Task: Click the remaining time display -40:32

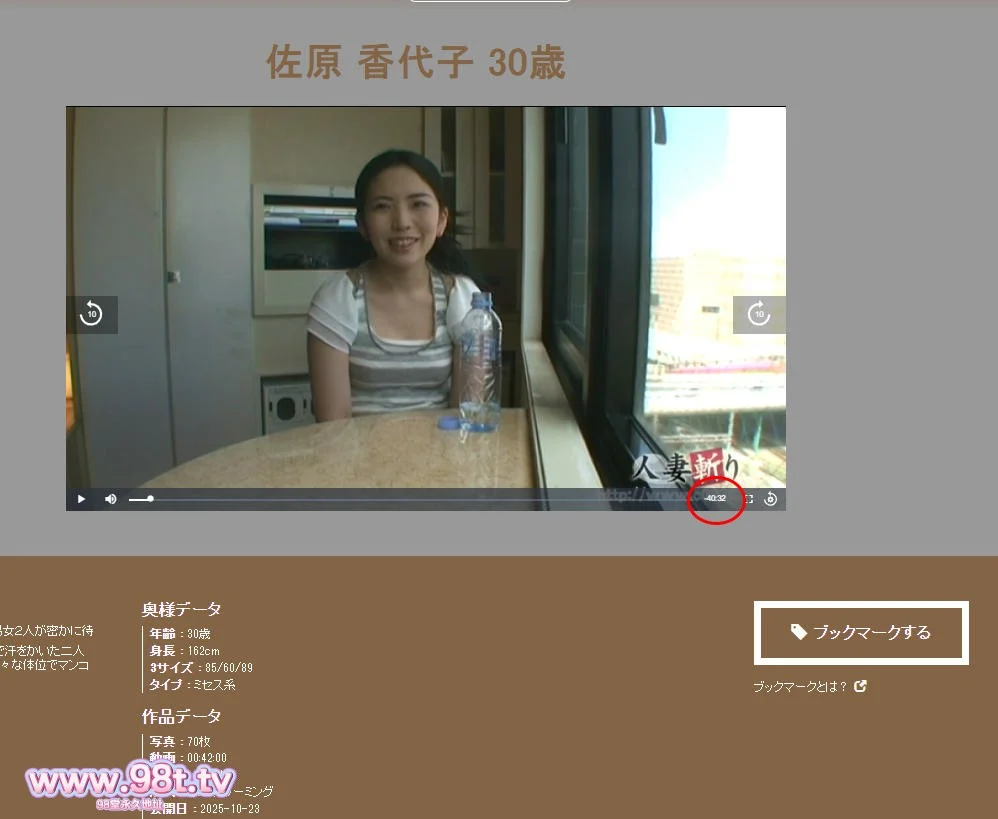Action: point(715,499)
